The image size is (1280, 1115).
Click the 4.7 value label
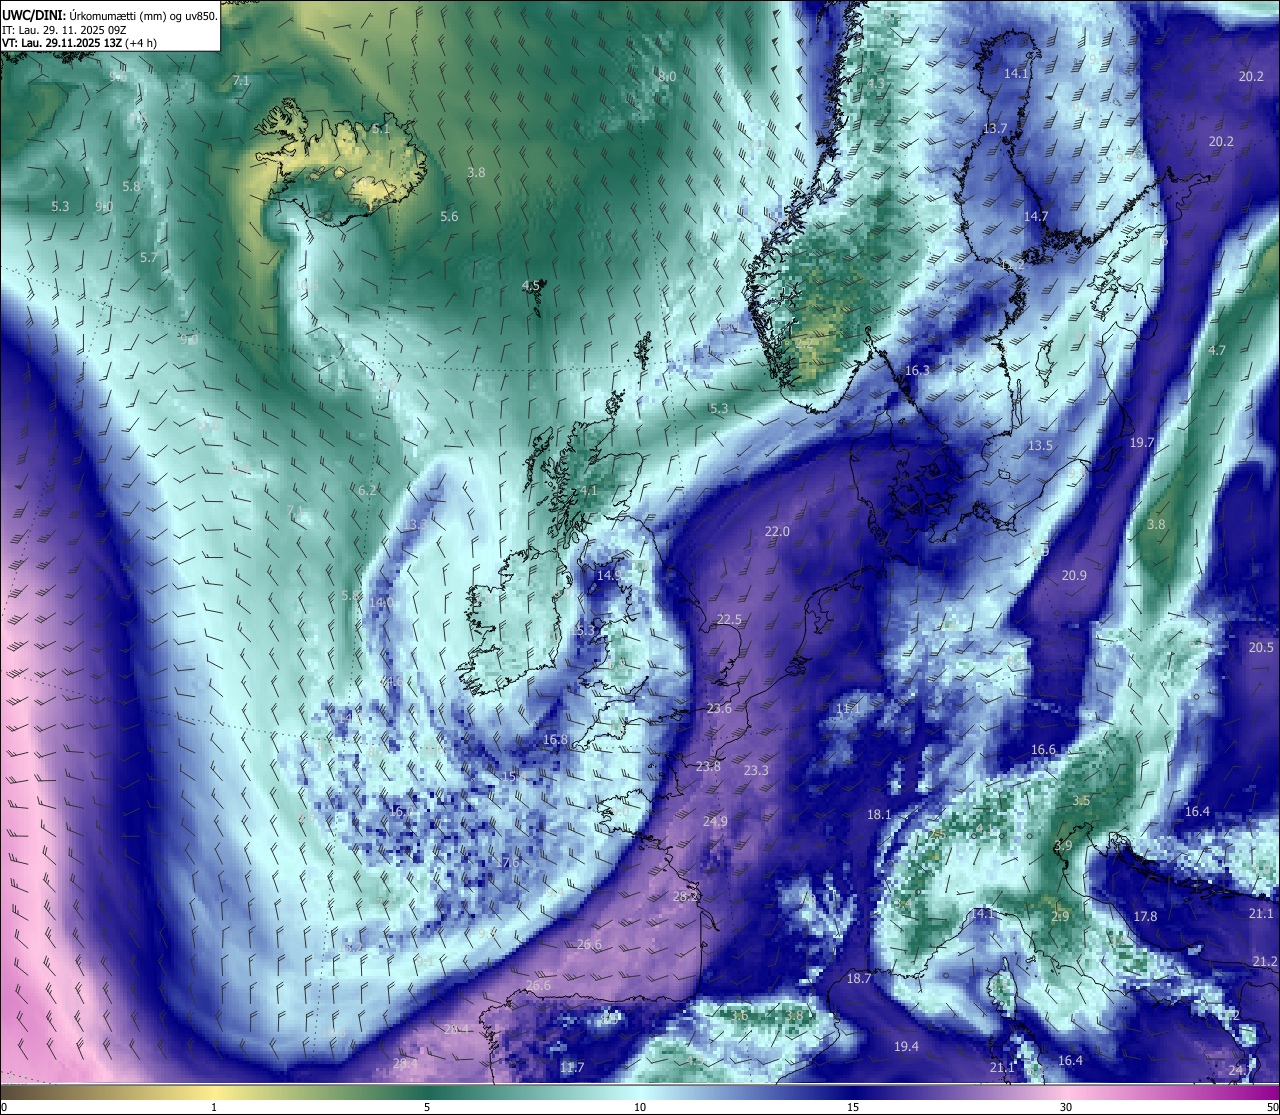1217,351
